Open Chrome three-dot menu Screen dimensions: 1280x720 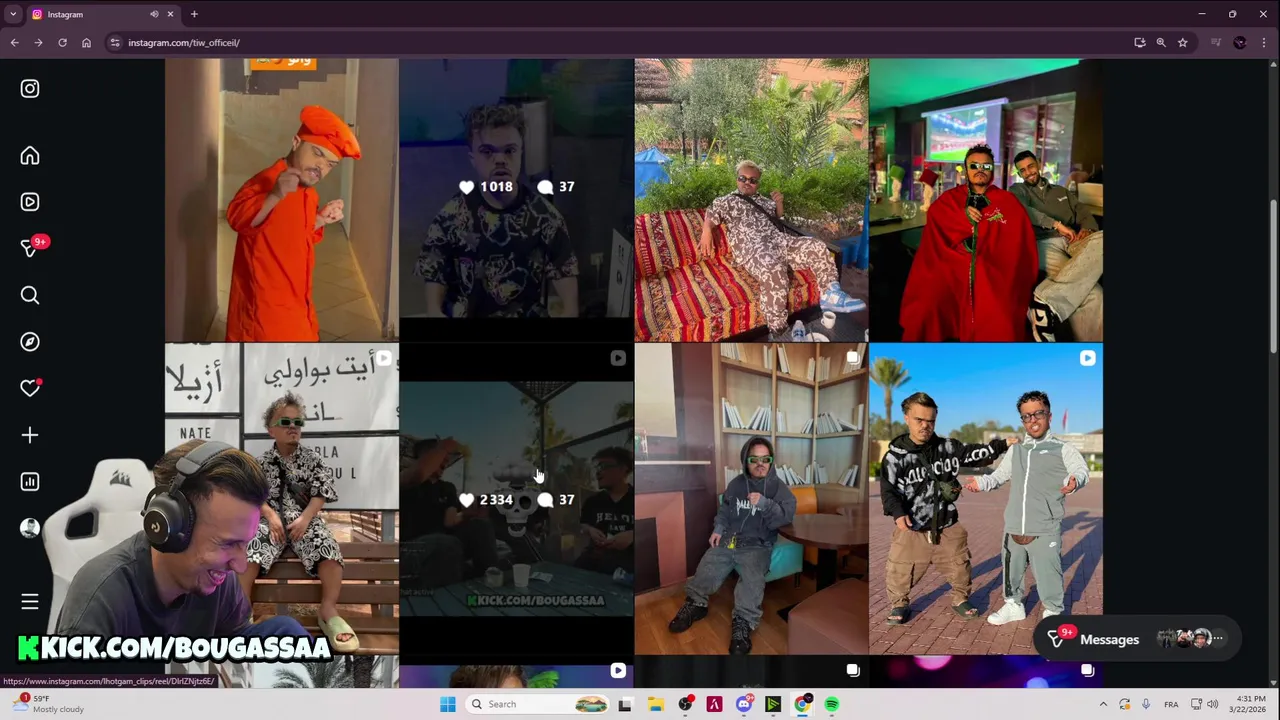point(1264,43)
